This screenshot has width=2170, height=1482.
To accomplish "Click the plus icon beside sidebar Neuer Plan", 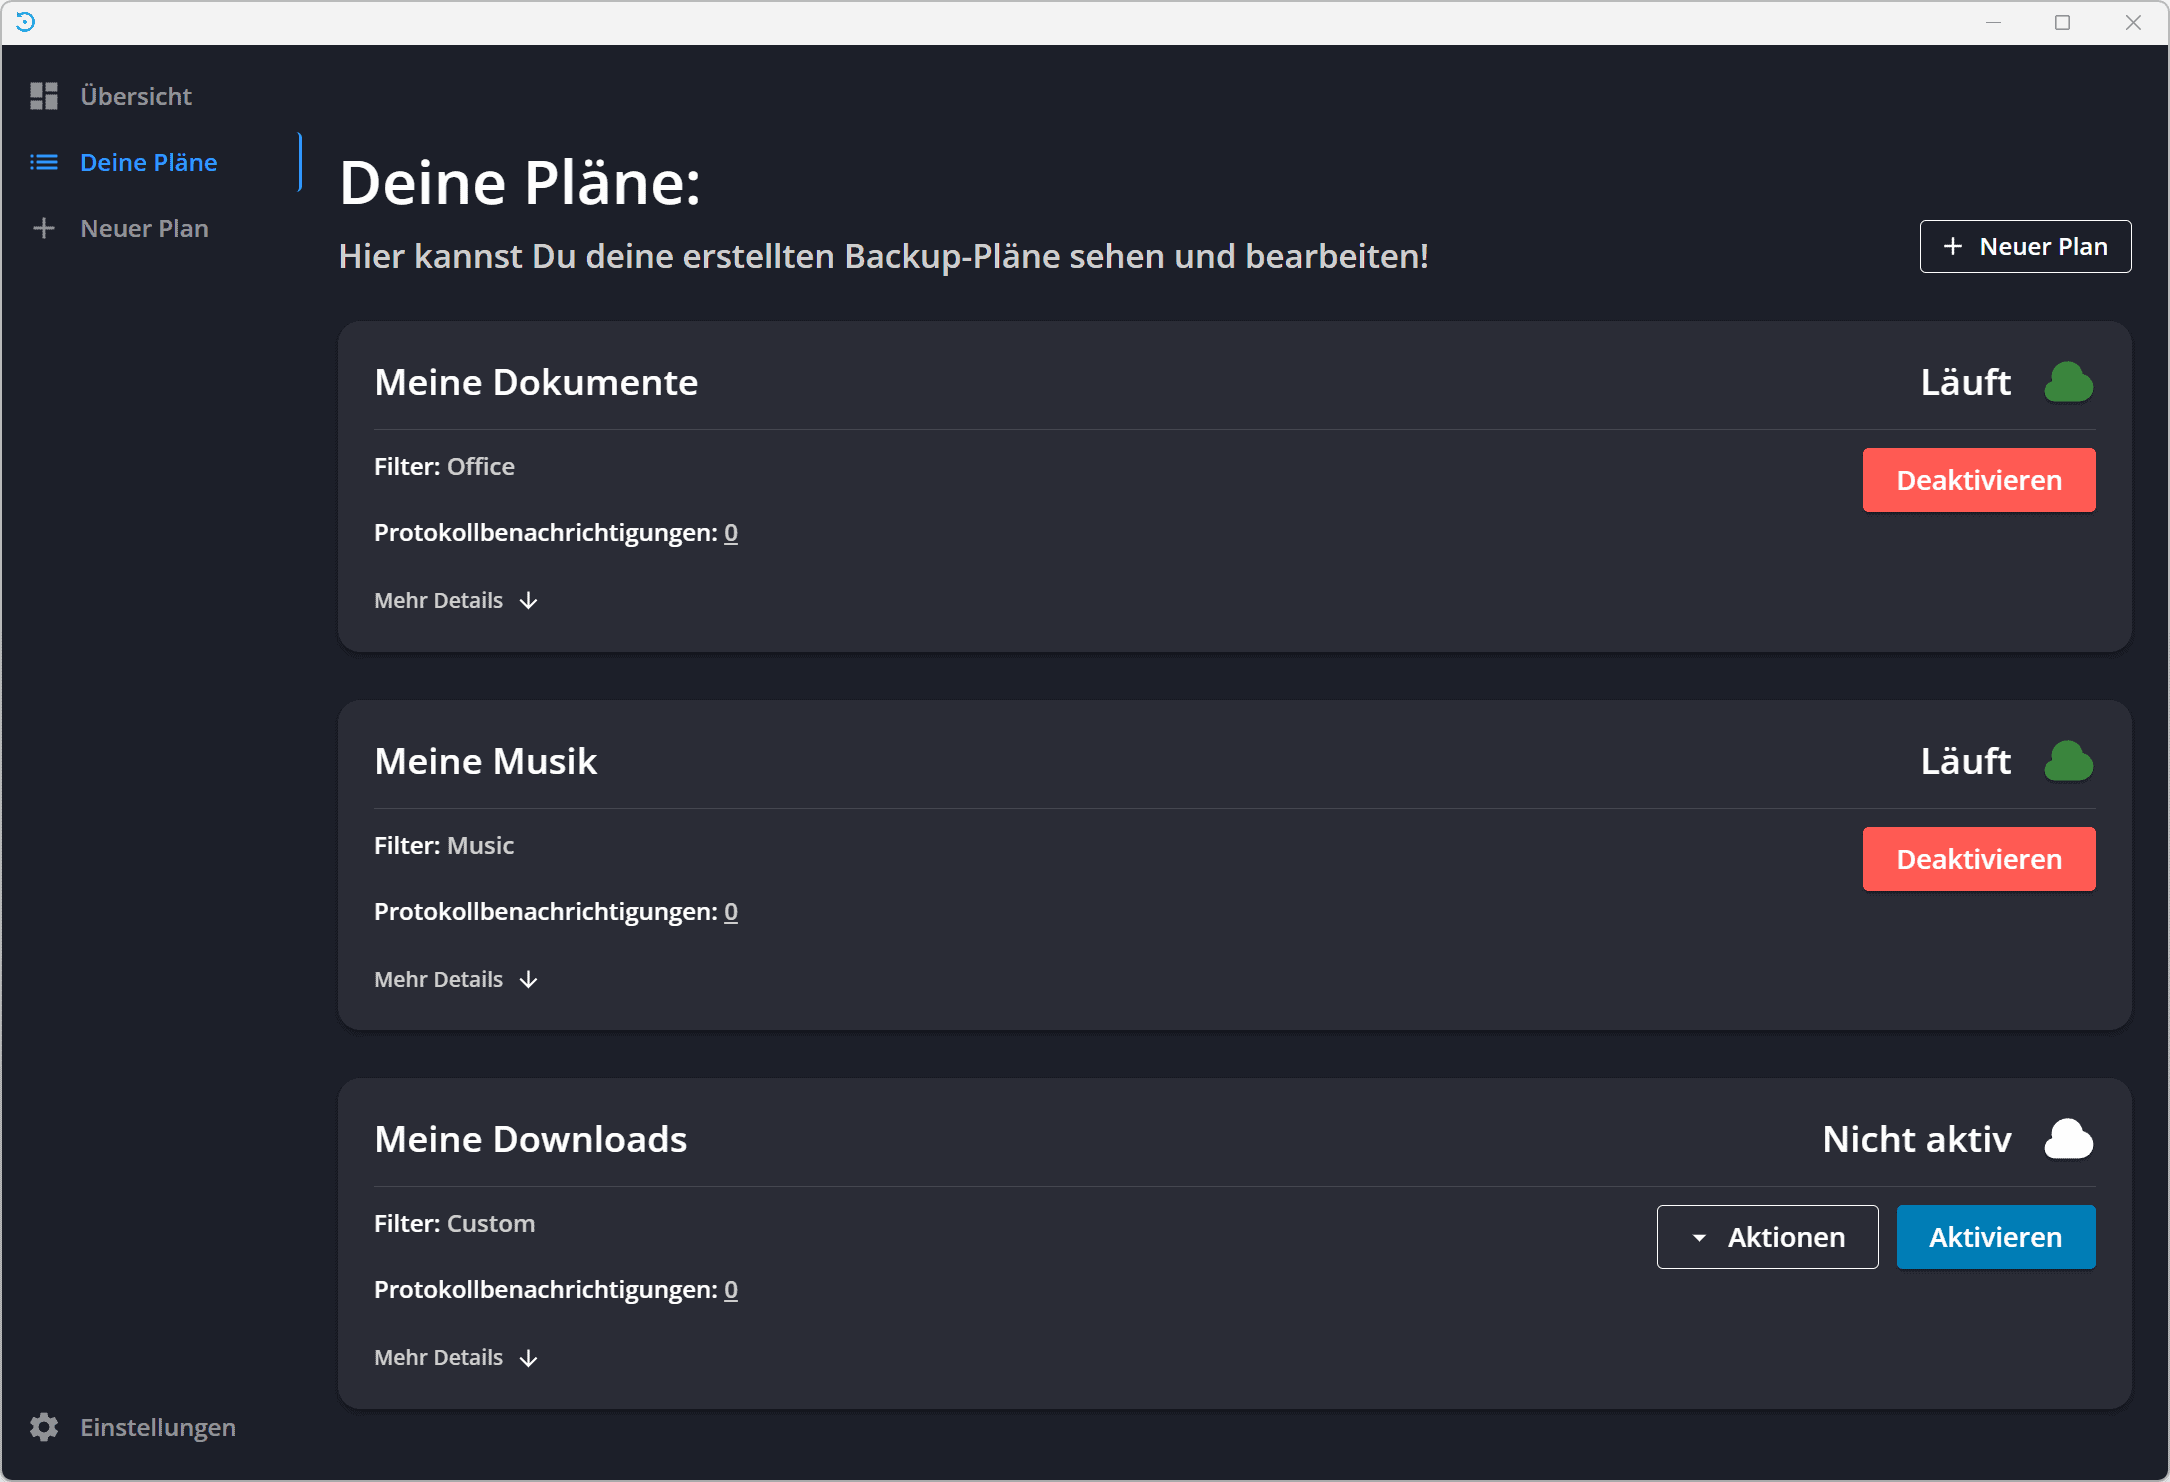I will coord(44,228).
